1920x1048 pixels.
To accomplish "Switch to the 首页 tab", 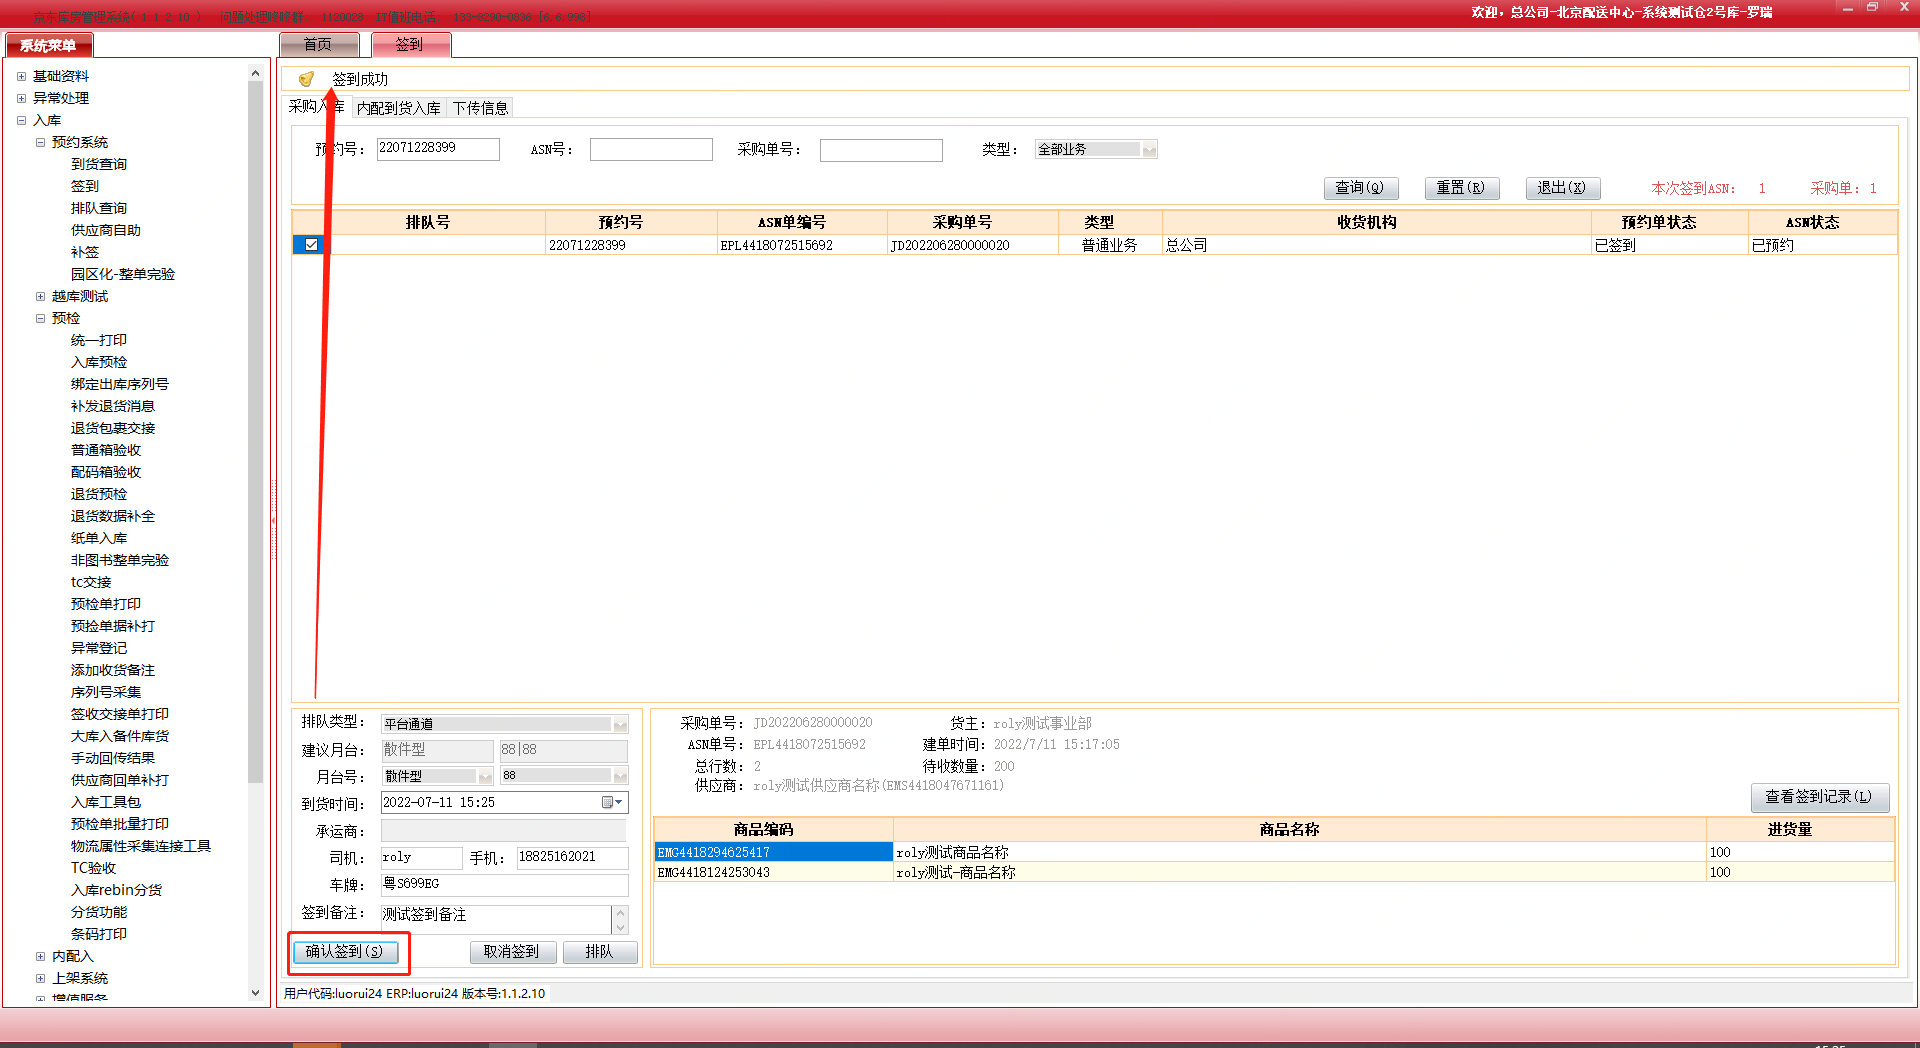I will 318,44.
